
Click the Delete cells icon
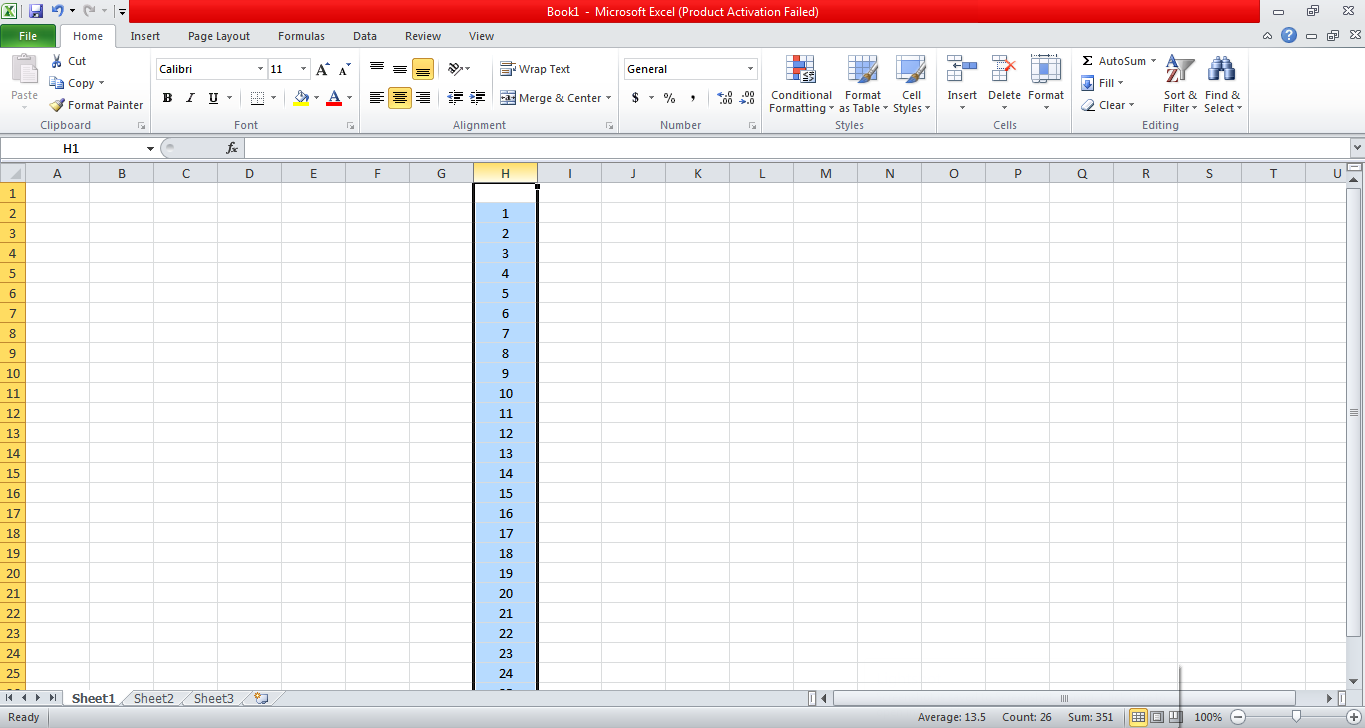pos(1004,70)
